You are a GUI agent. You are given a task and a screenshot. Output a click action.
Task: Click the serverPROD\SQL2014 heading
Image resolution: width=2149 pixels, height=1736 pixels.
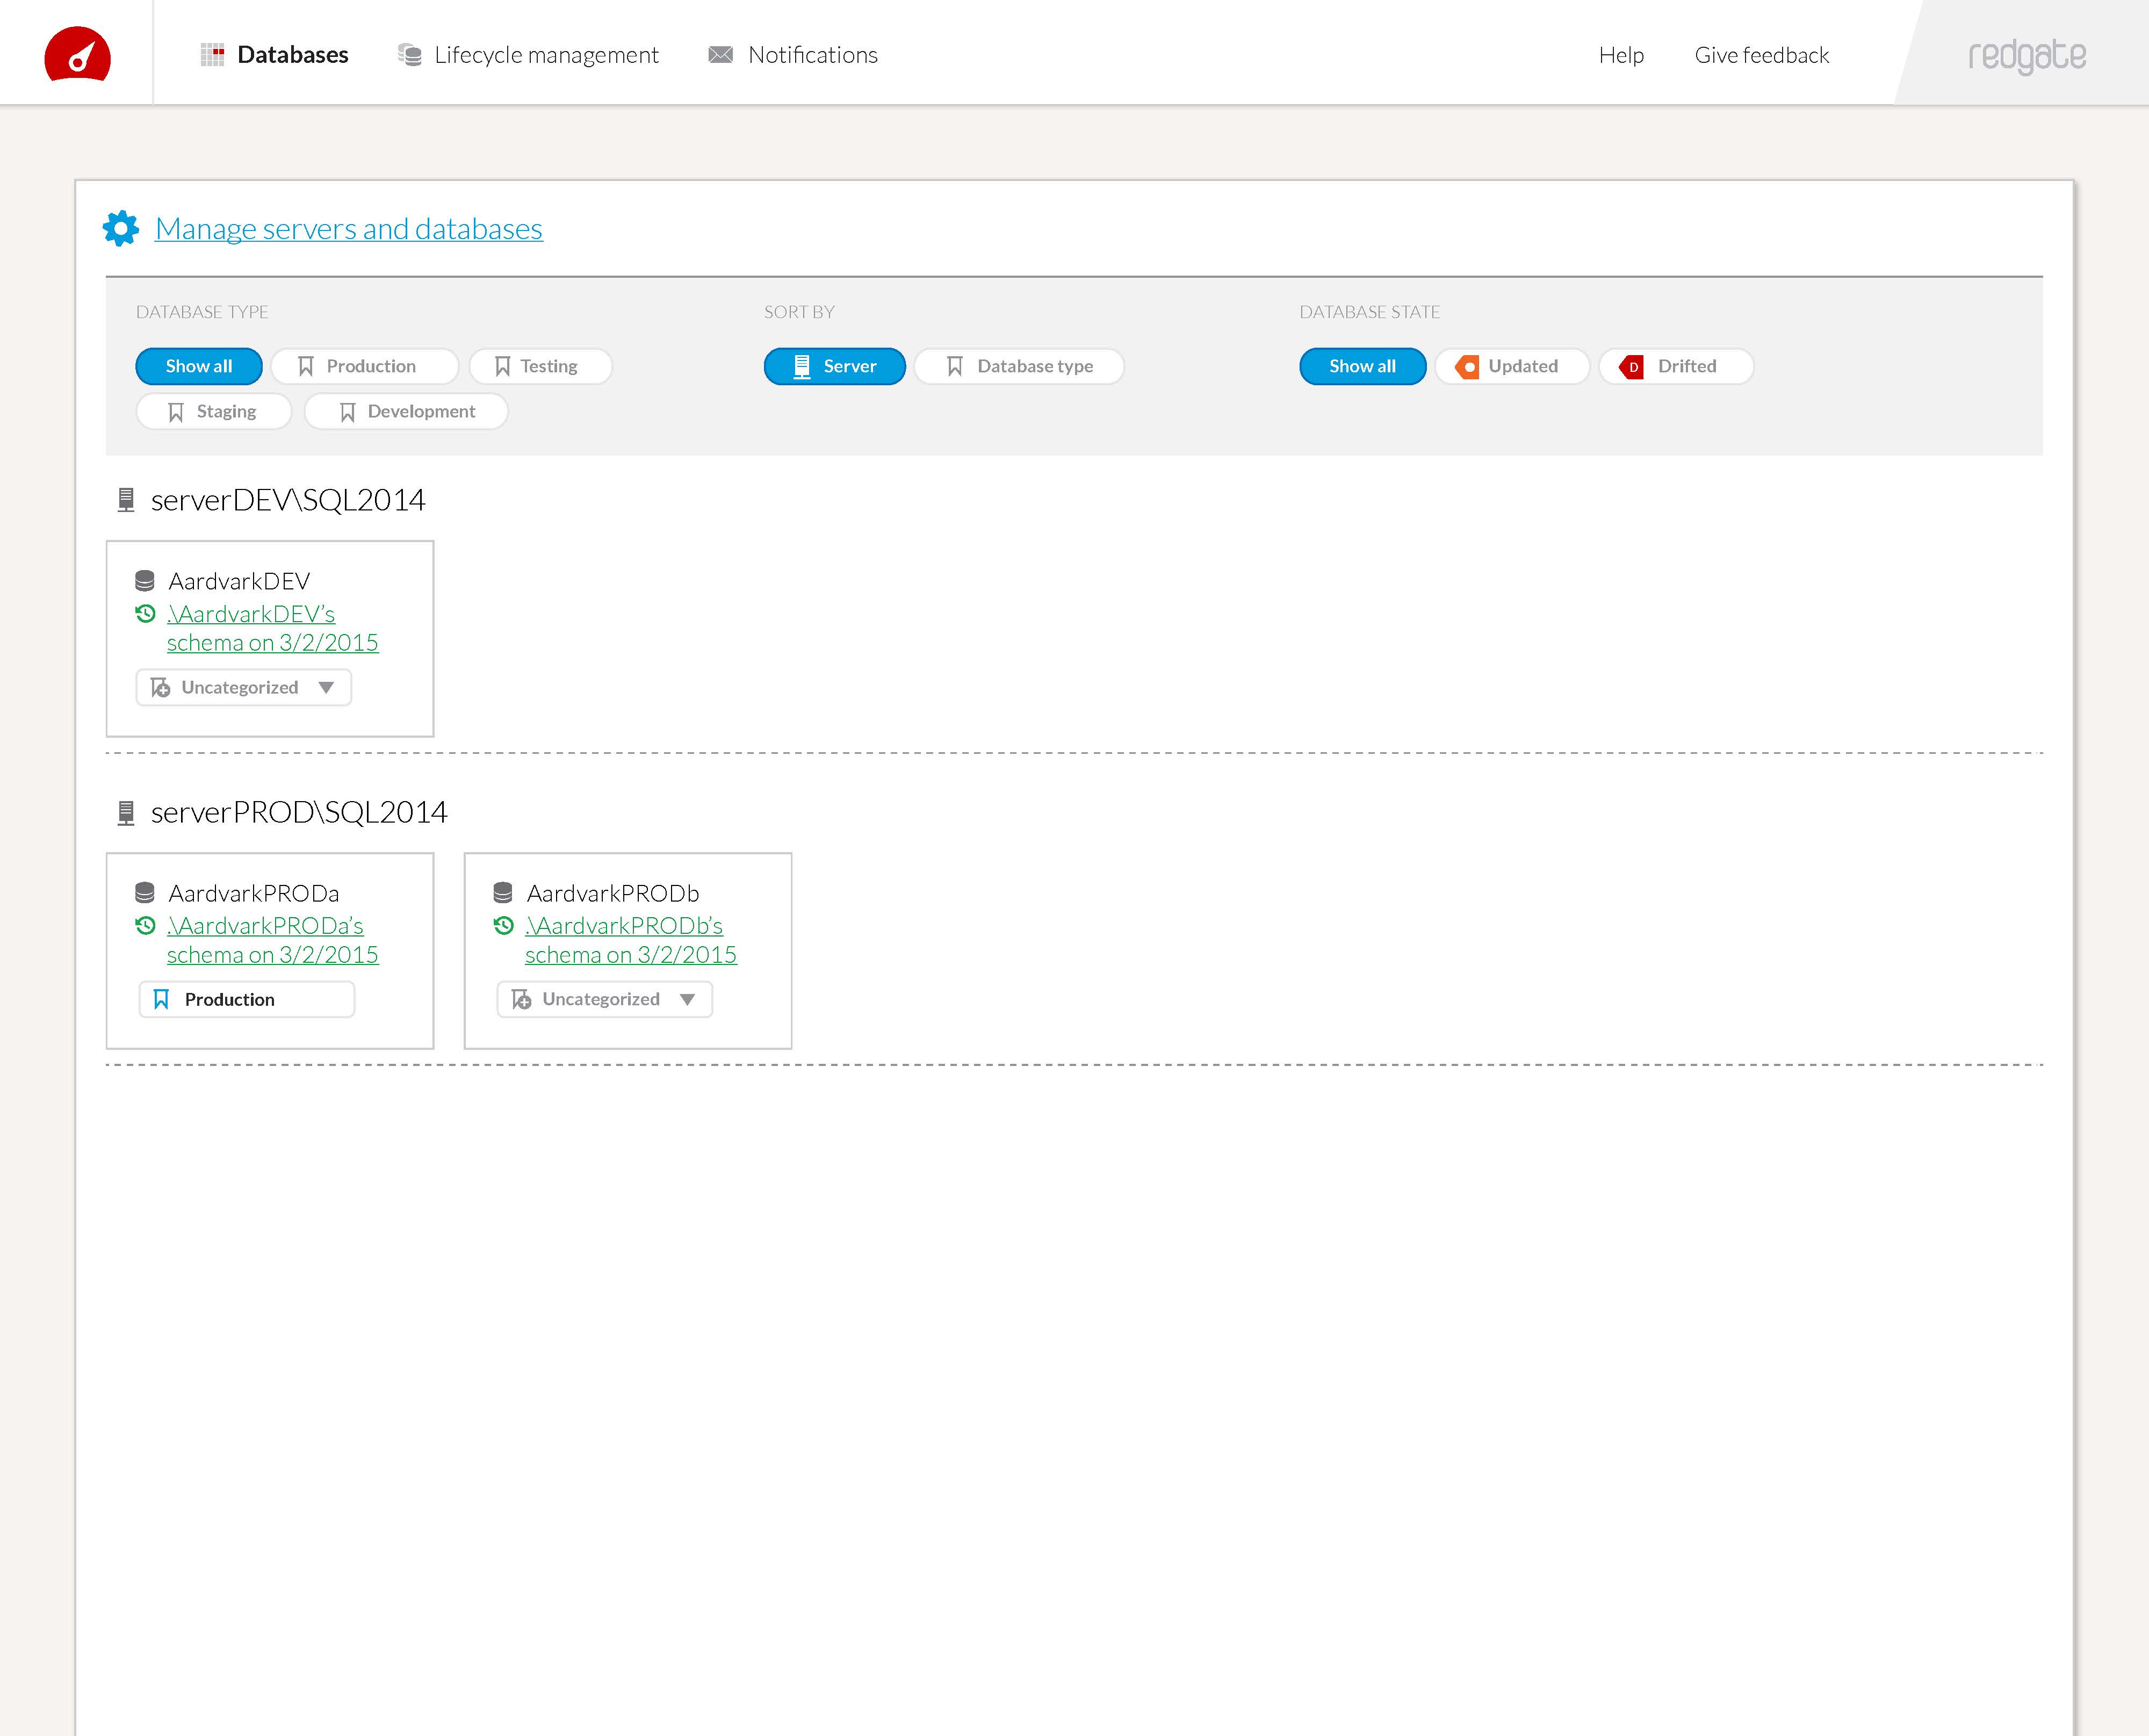pos(299,812)
